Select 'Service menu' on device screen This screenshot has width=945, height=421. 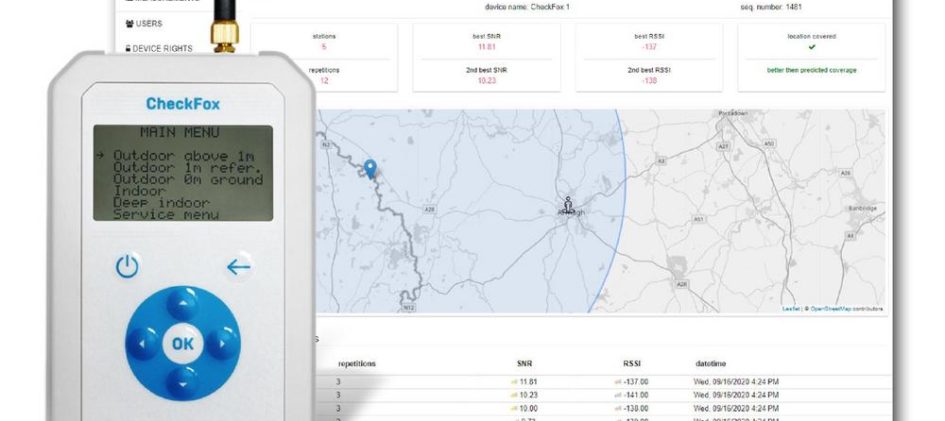coord(166,214)
